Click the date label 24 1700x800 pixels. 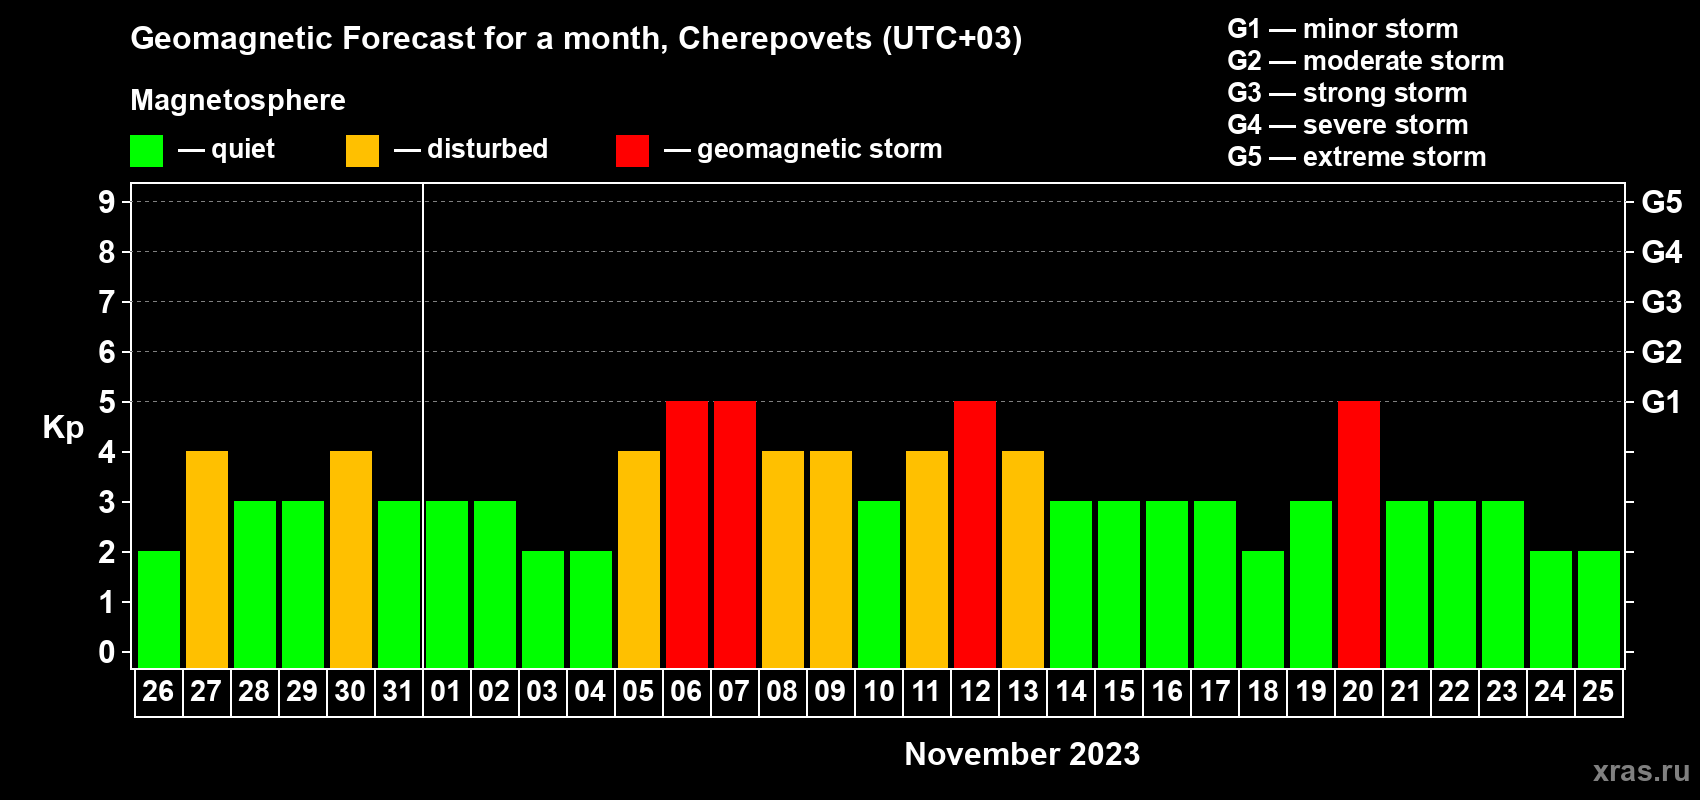coord(1550,691)
